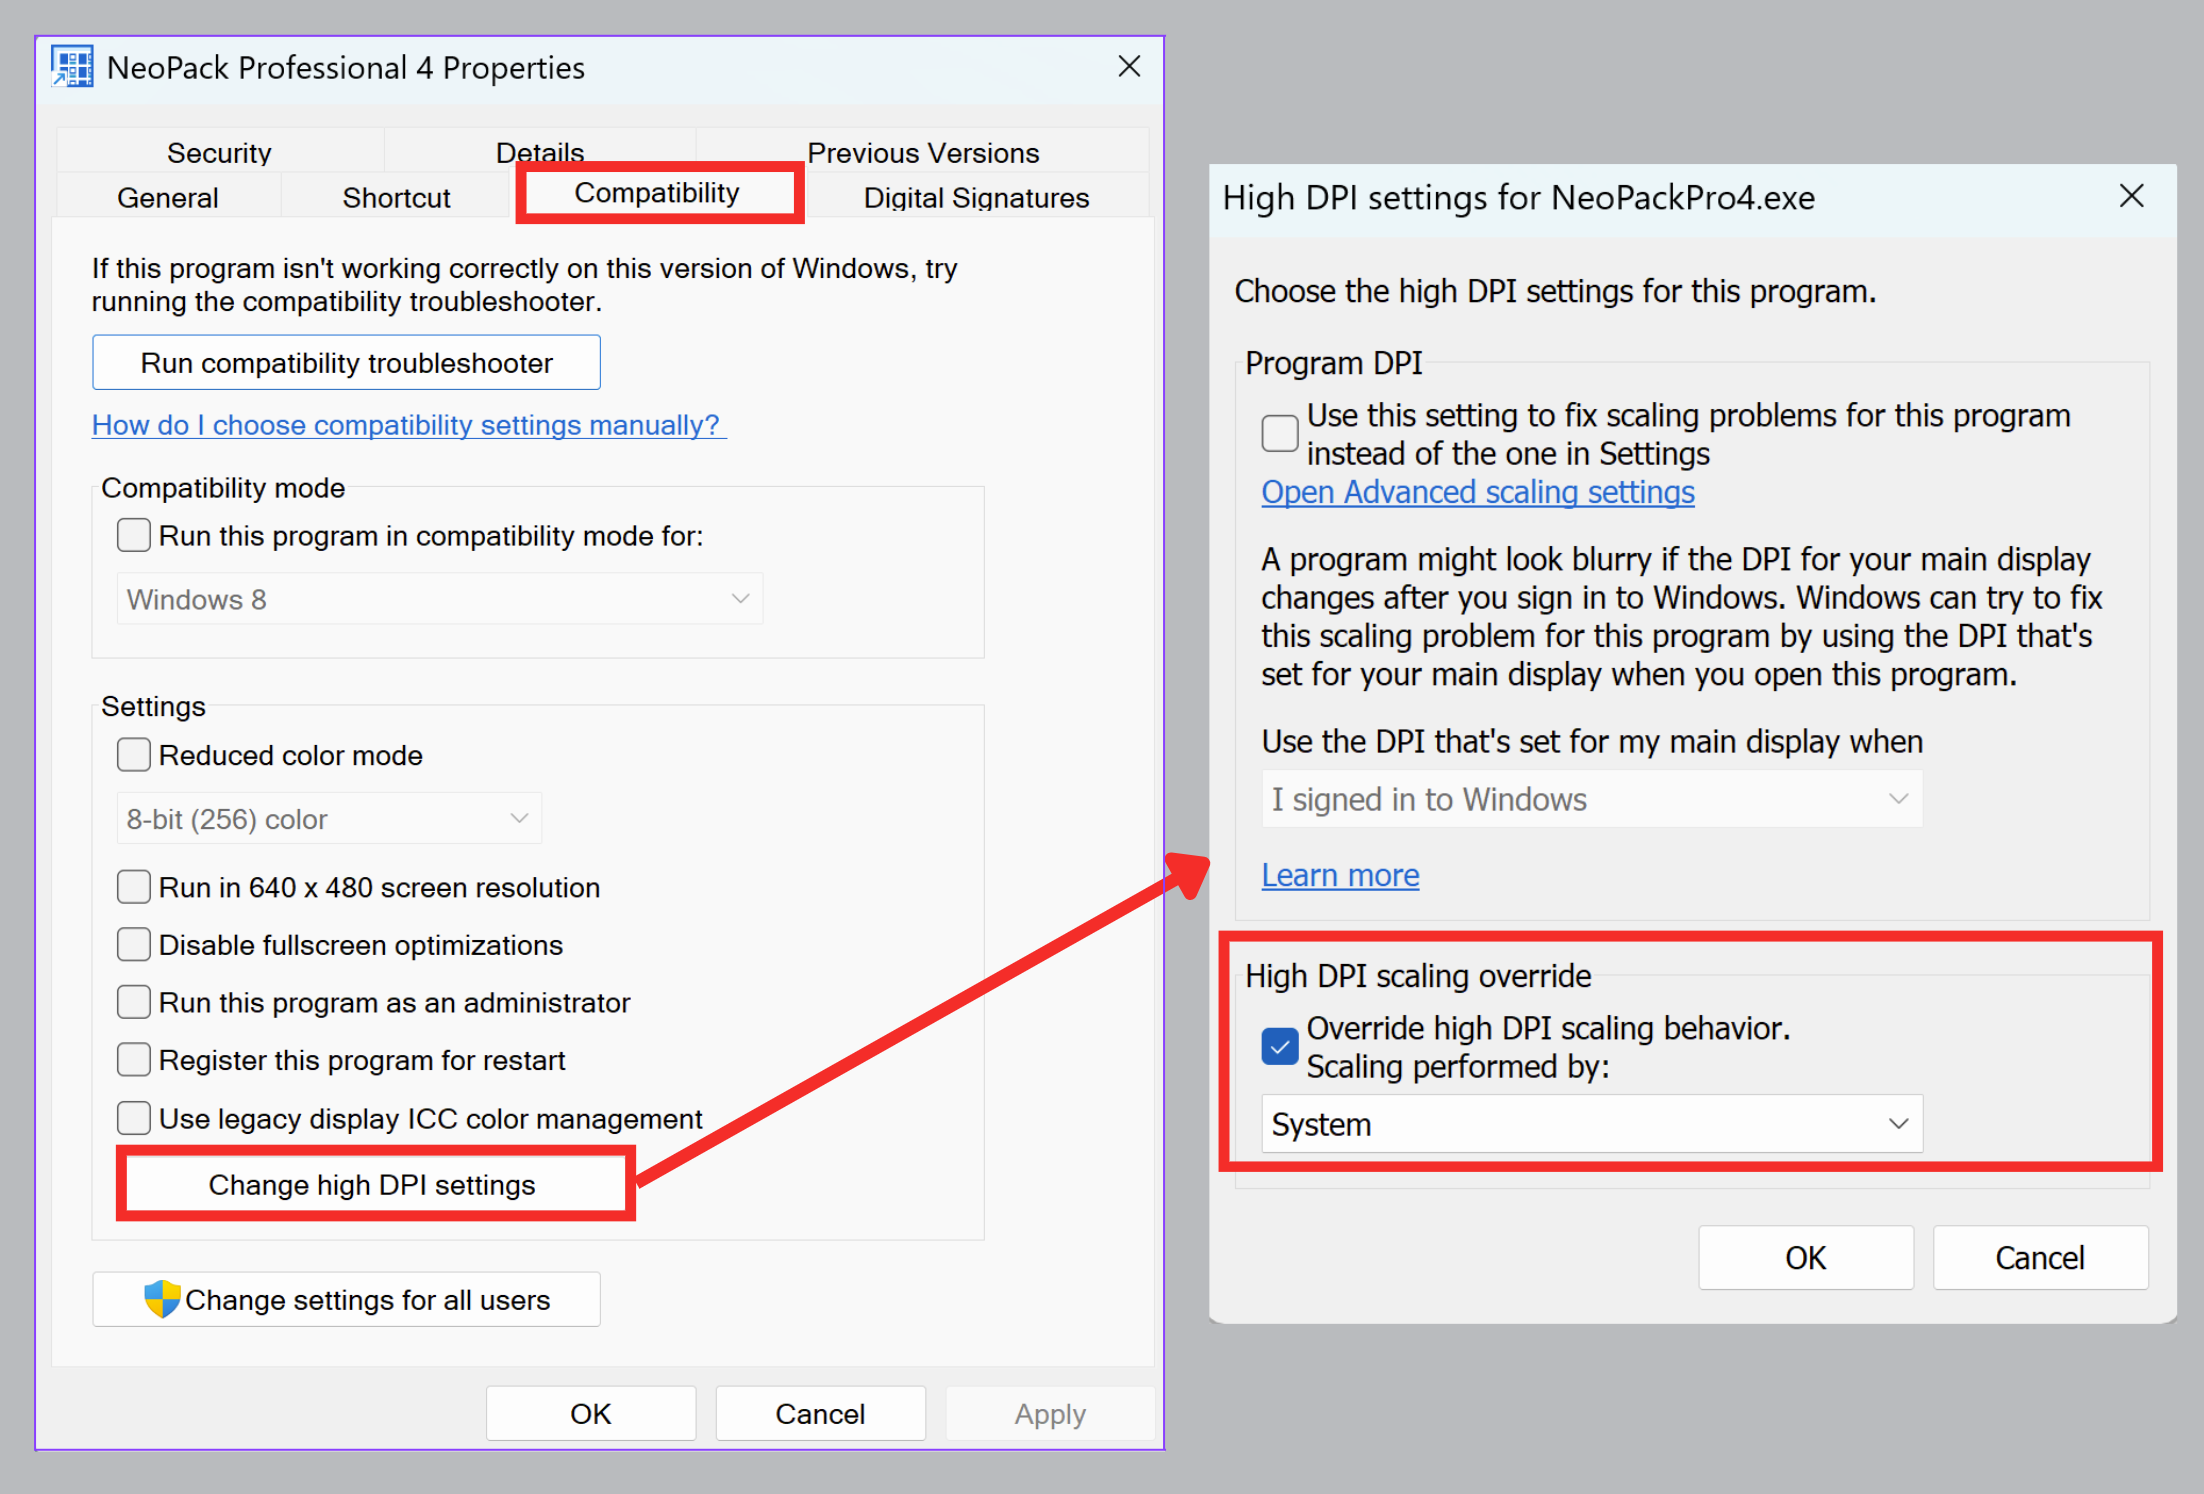The width and height of the screenshot is (2204, 1494).
Task: Click Change high DPI settings button
Action: (373, 1184)
